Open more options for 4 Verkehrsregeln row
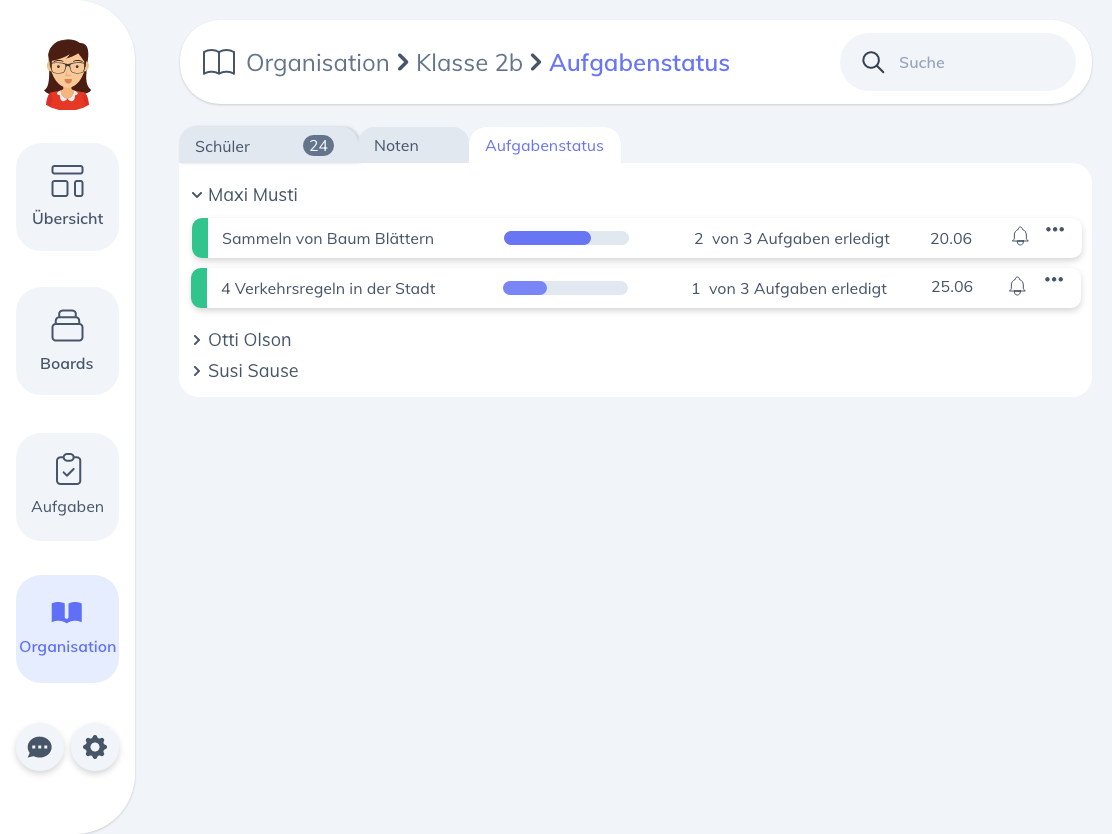The image size is (1112, 834). coord(1054,279)
